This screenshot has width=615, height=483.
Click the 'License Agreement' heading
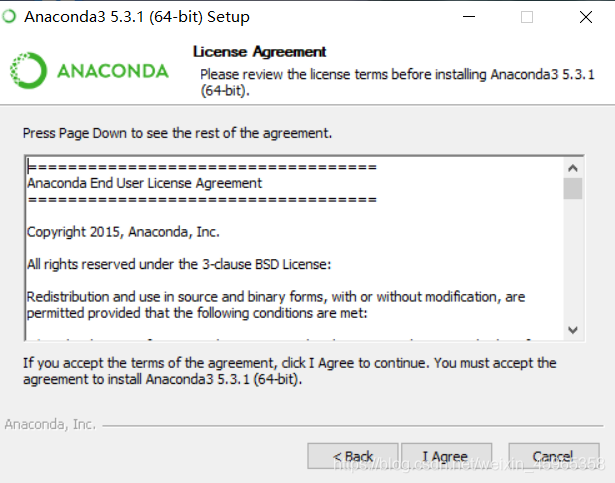coord(259,52)
